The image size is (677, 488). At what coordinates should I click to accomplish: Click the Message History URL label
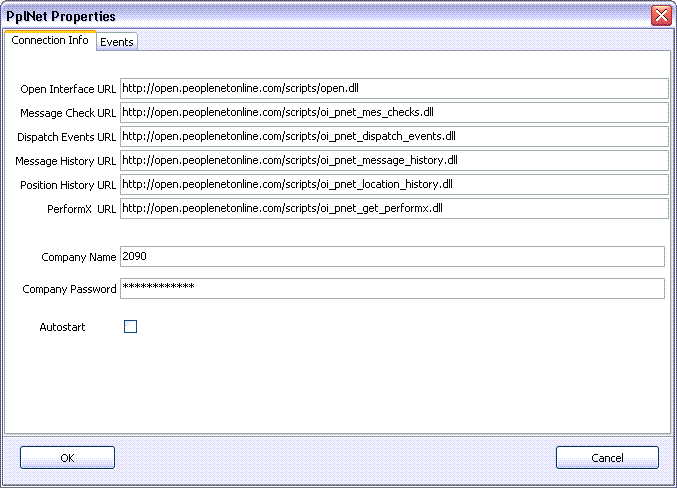[x=66, y=161]
